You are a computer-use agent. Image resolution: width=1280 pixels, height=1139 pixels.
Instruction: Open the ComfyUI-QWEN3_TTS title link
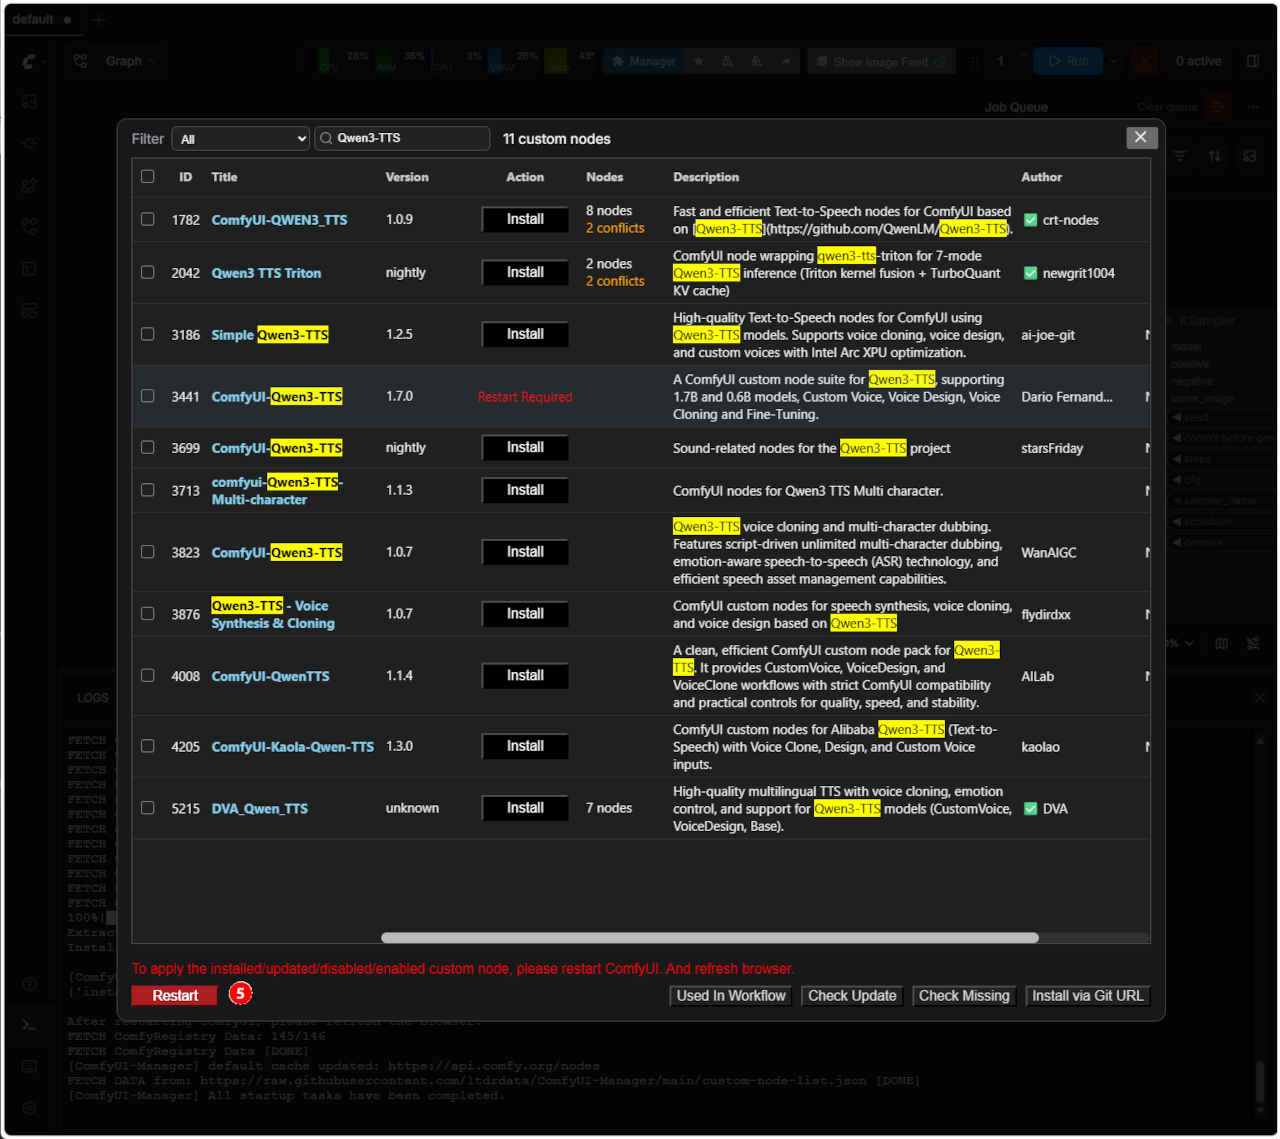tap(279, 220)
